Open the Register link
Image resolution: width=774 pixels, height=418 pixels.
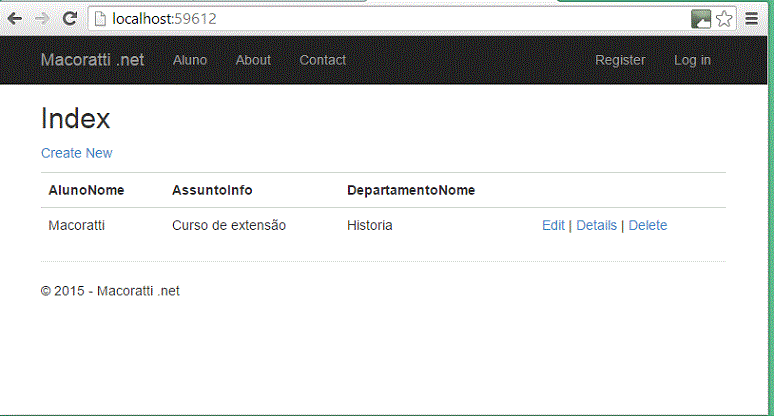[620, 60]
